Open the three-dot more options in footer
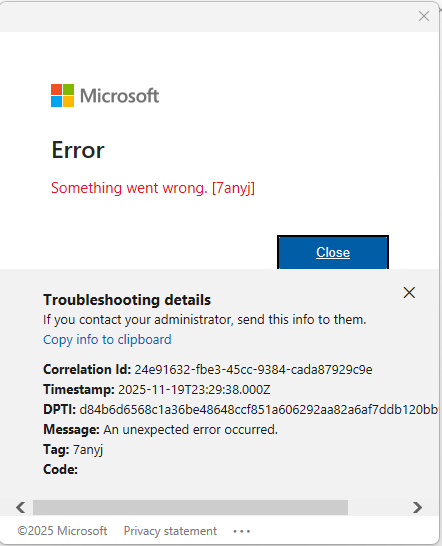 242,531
